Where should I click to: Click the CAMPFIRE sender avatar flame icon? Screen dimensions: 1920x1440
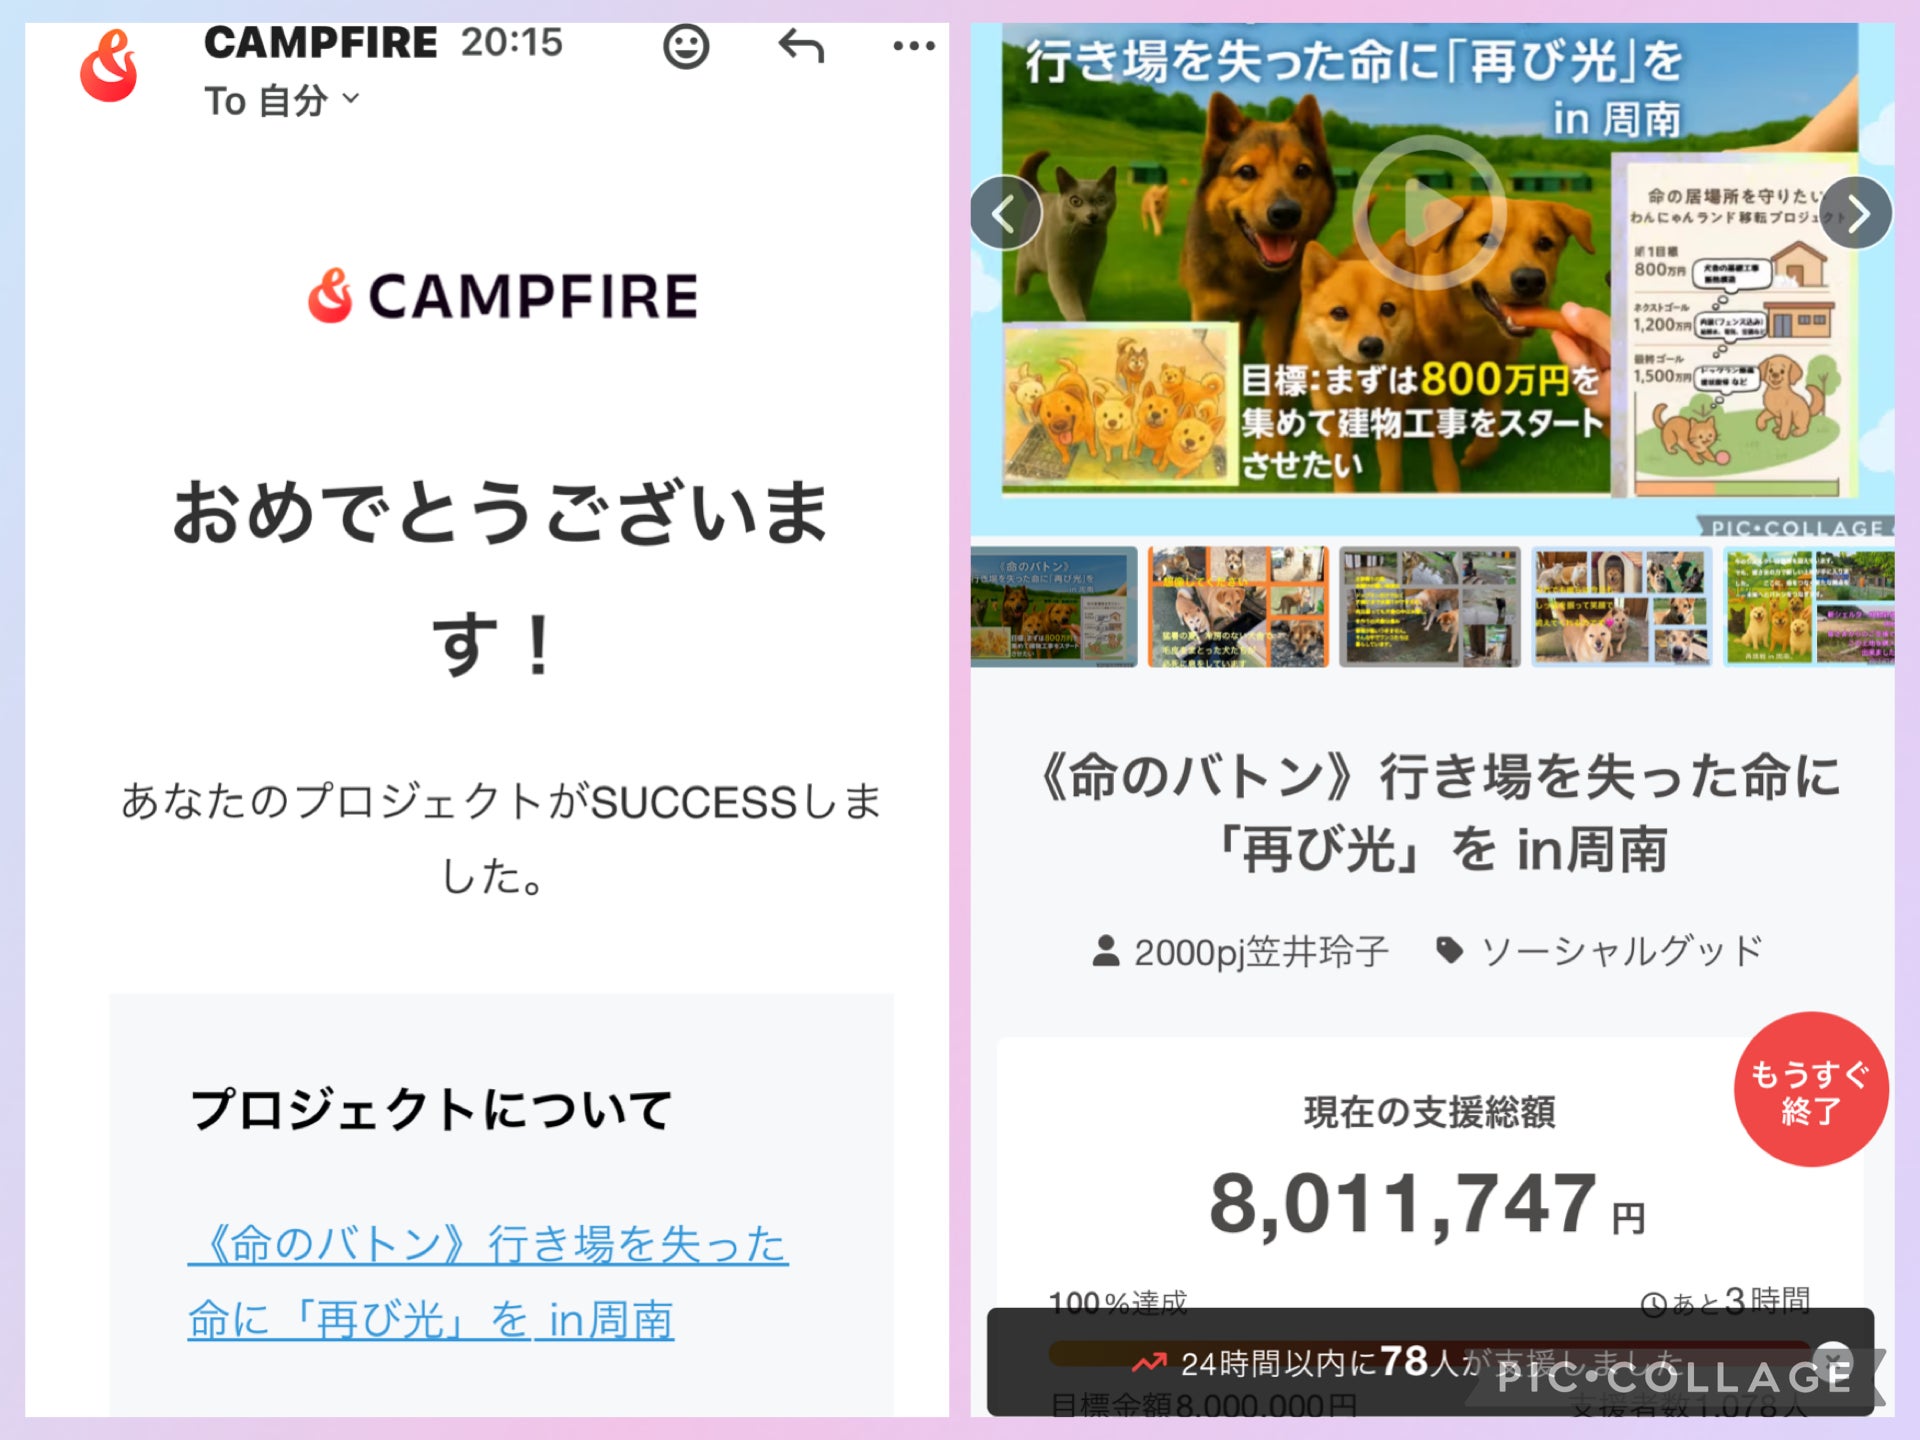(x=109, y=65)
